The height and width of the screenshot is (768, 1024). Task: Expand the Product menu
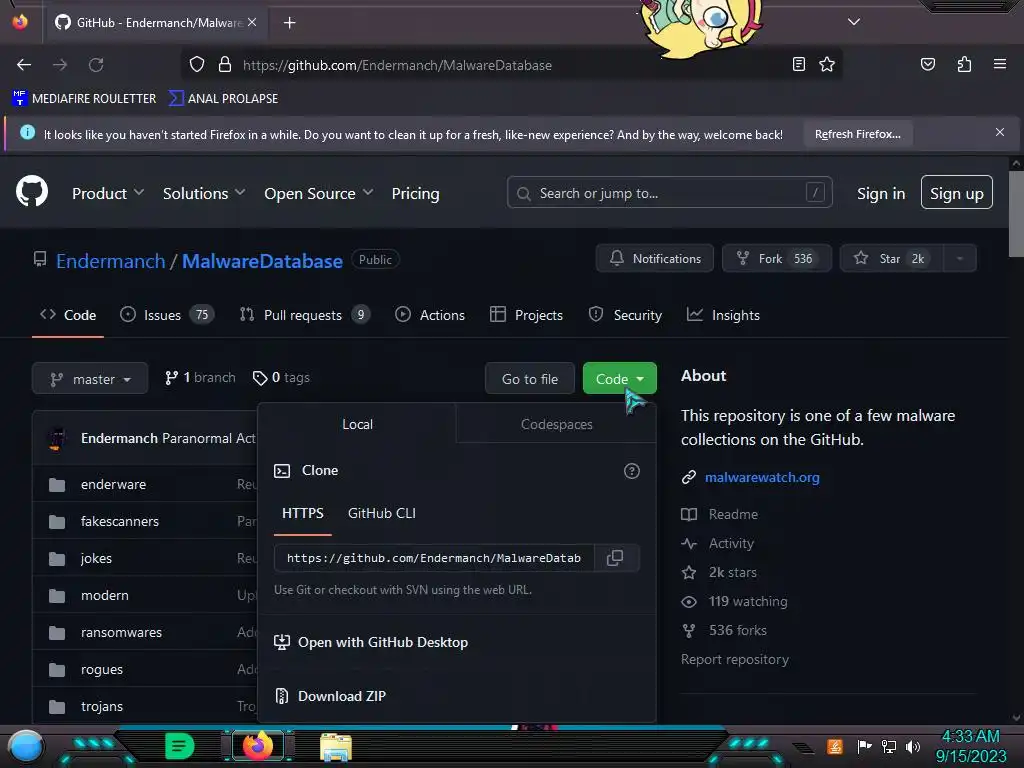pyautogui.click(x=108, y=193)
